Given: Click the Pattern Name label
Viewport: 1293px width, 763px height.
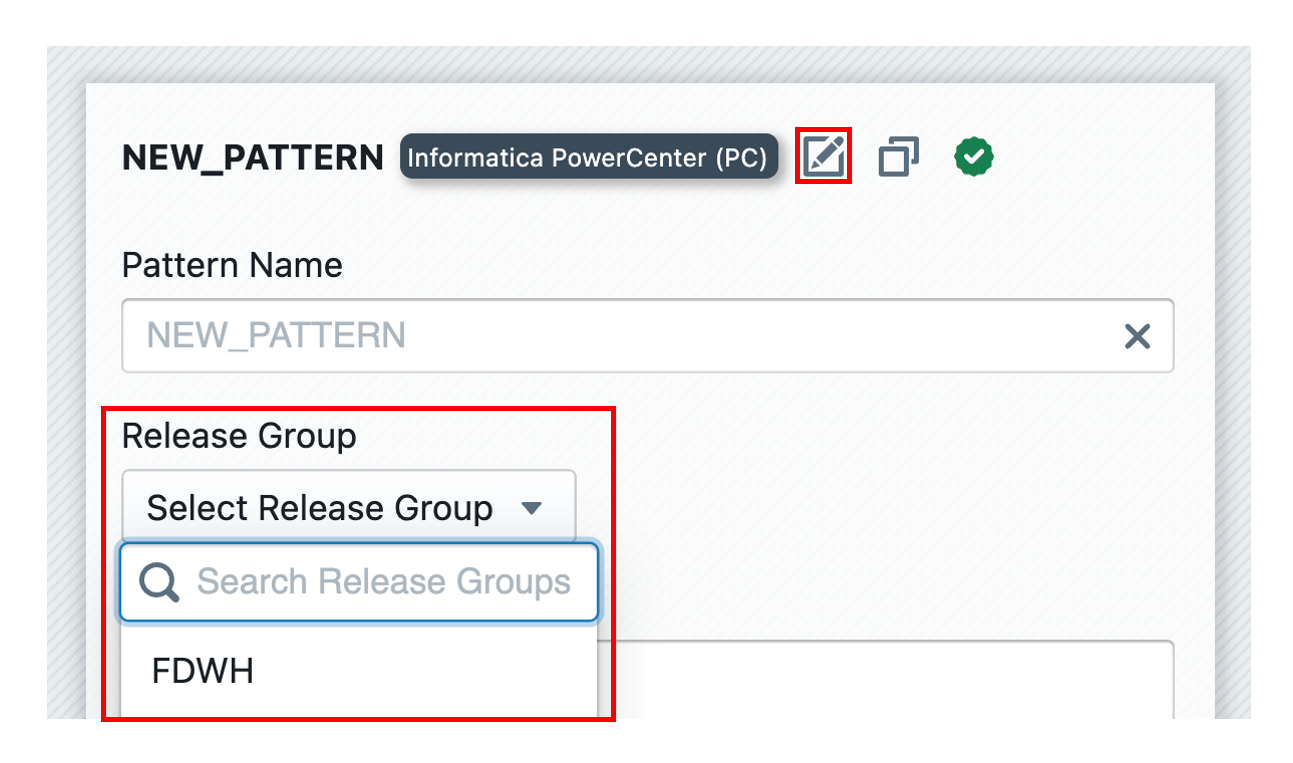Looking at the screenshot, I should click(232, 265).
